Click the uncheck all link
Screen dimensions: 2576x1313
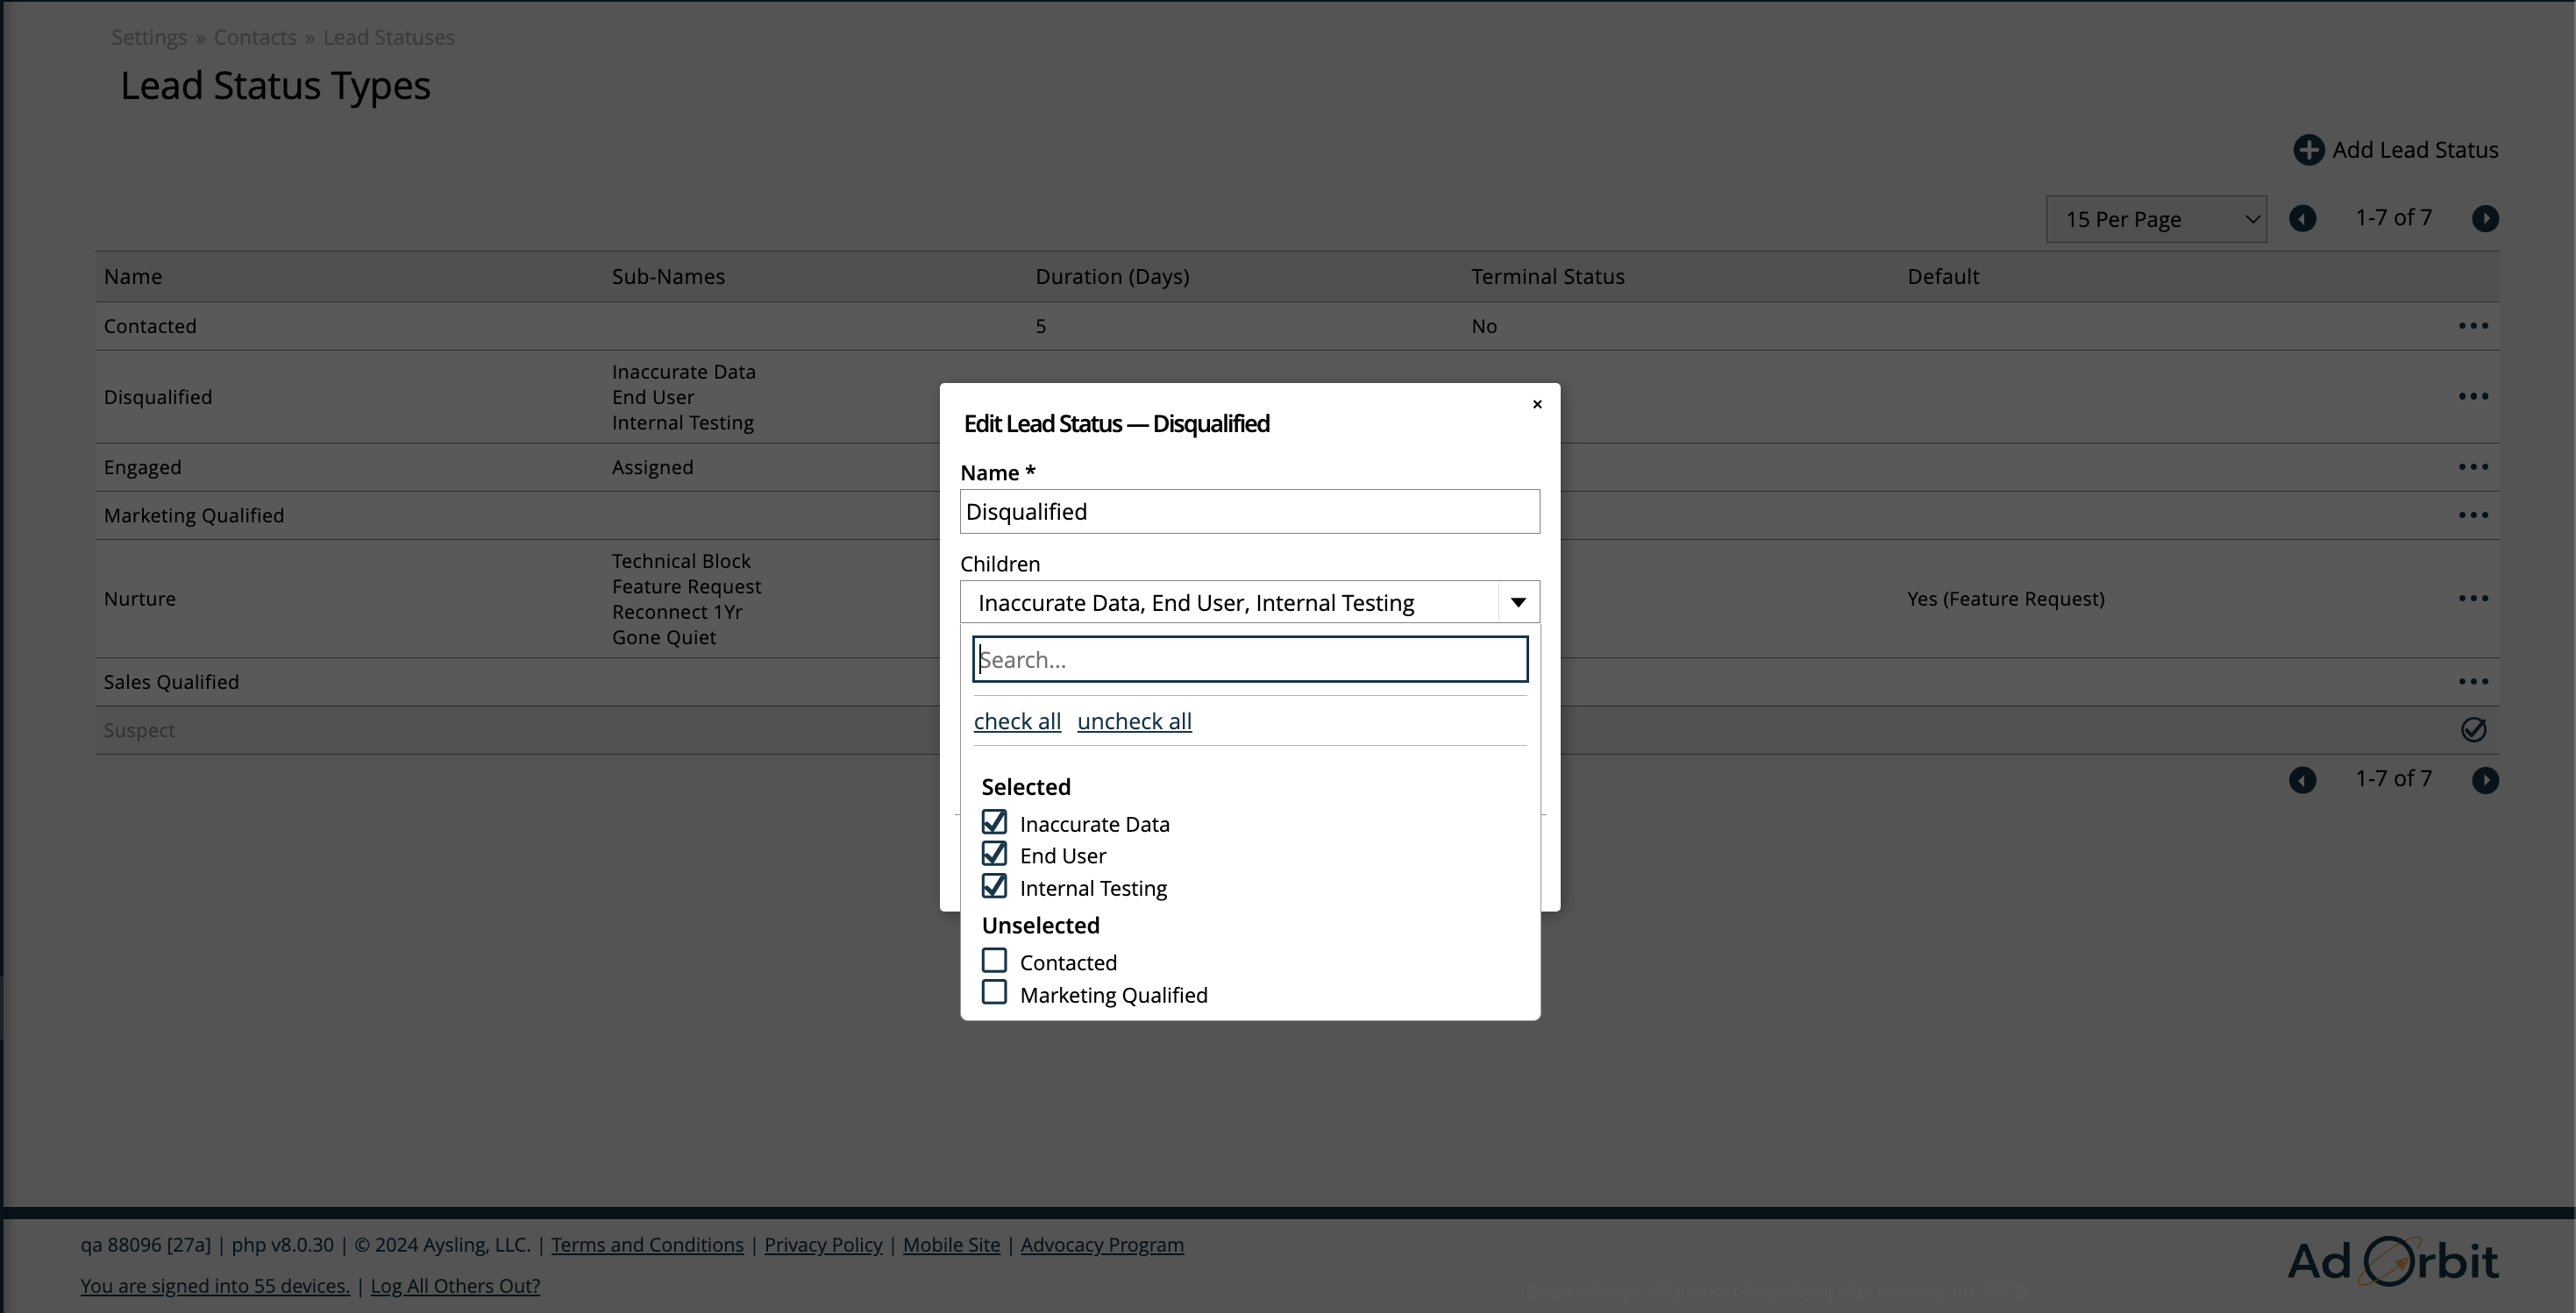click(1133, 721)
